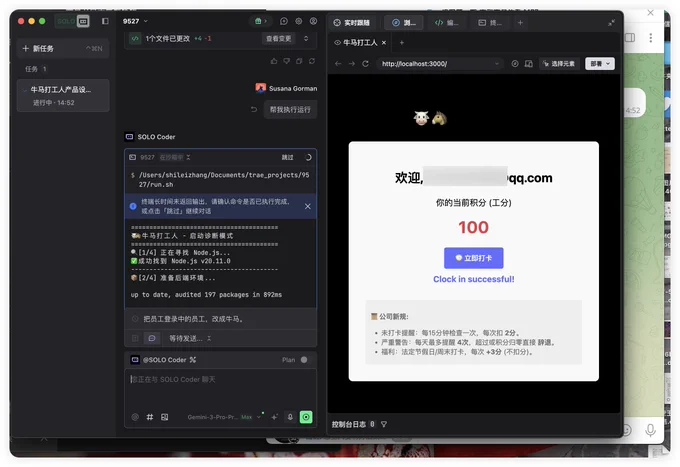Select the 牛马打工人产品设... task item
Viewport: 680px width, 467px height.
[63, 95]
